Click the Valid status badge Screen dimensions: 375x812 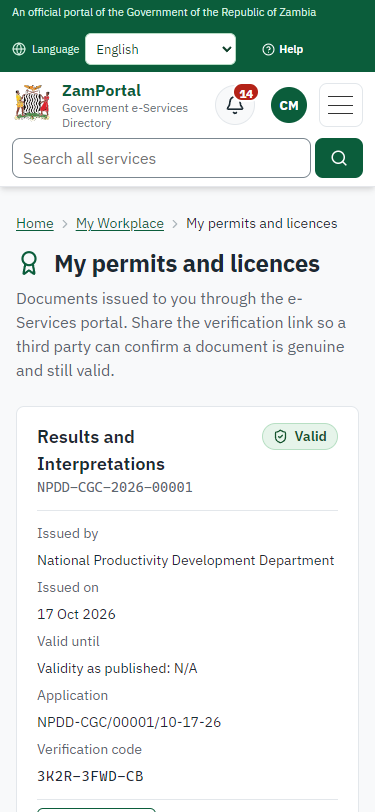(300, 437)
